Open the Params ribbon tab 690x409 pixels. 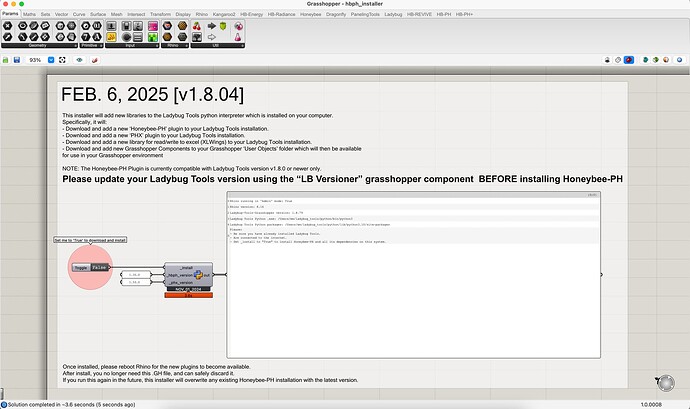point(10,14)
